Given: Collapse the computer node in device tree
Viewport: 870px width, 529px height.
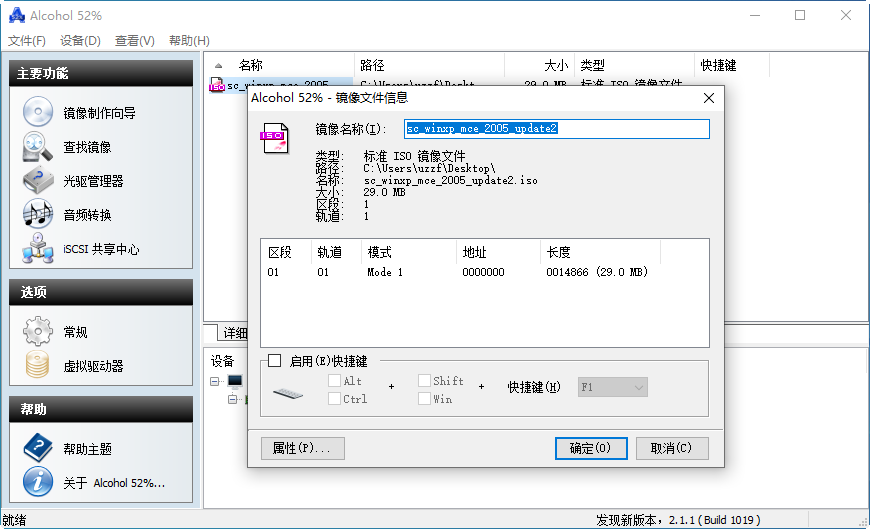Looking at the screenshot, I should click(215, 381).
